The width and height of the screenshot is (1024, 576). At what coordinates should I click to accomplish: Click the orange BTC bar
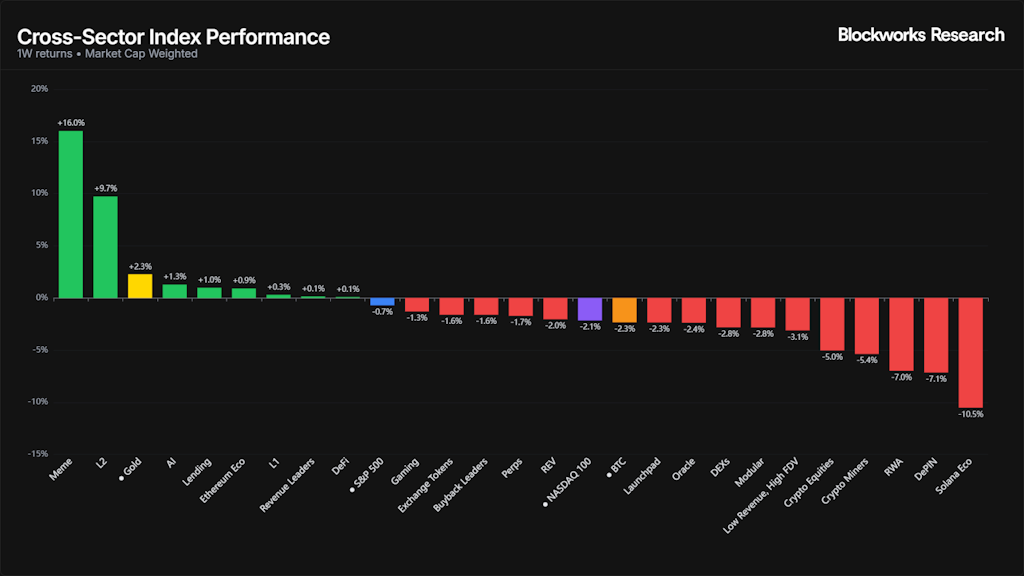pos(625,310)
